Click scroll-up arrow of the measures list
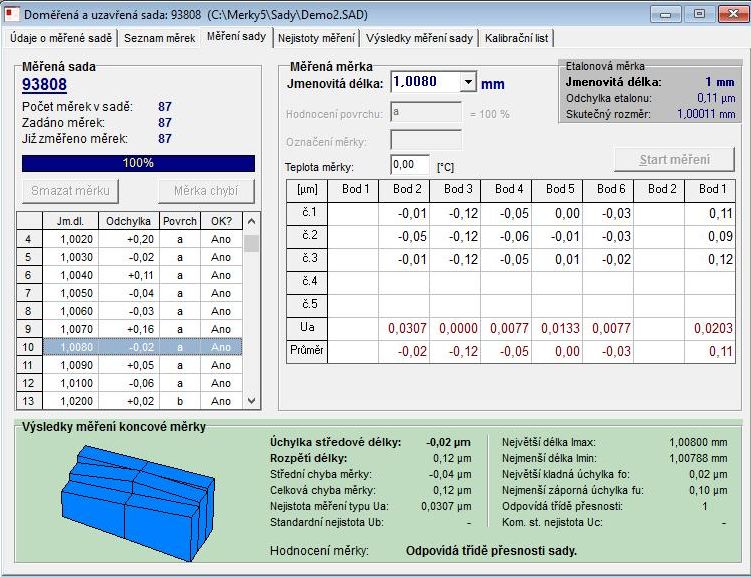The image size is (751, 577). pos(251,221)
